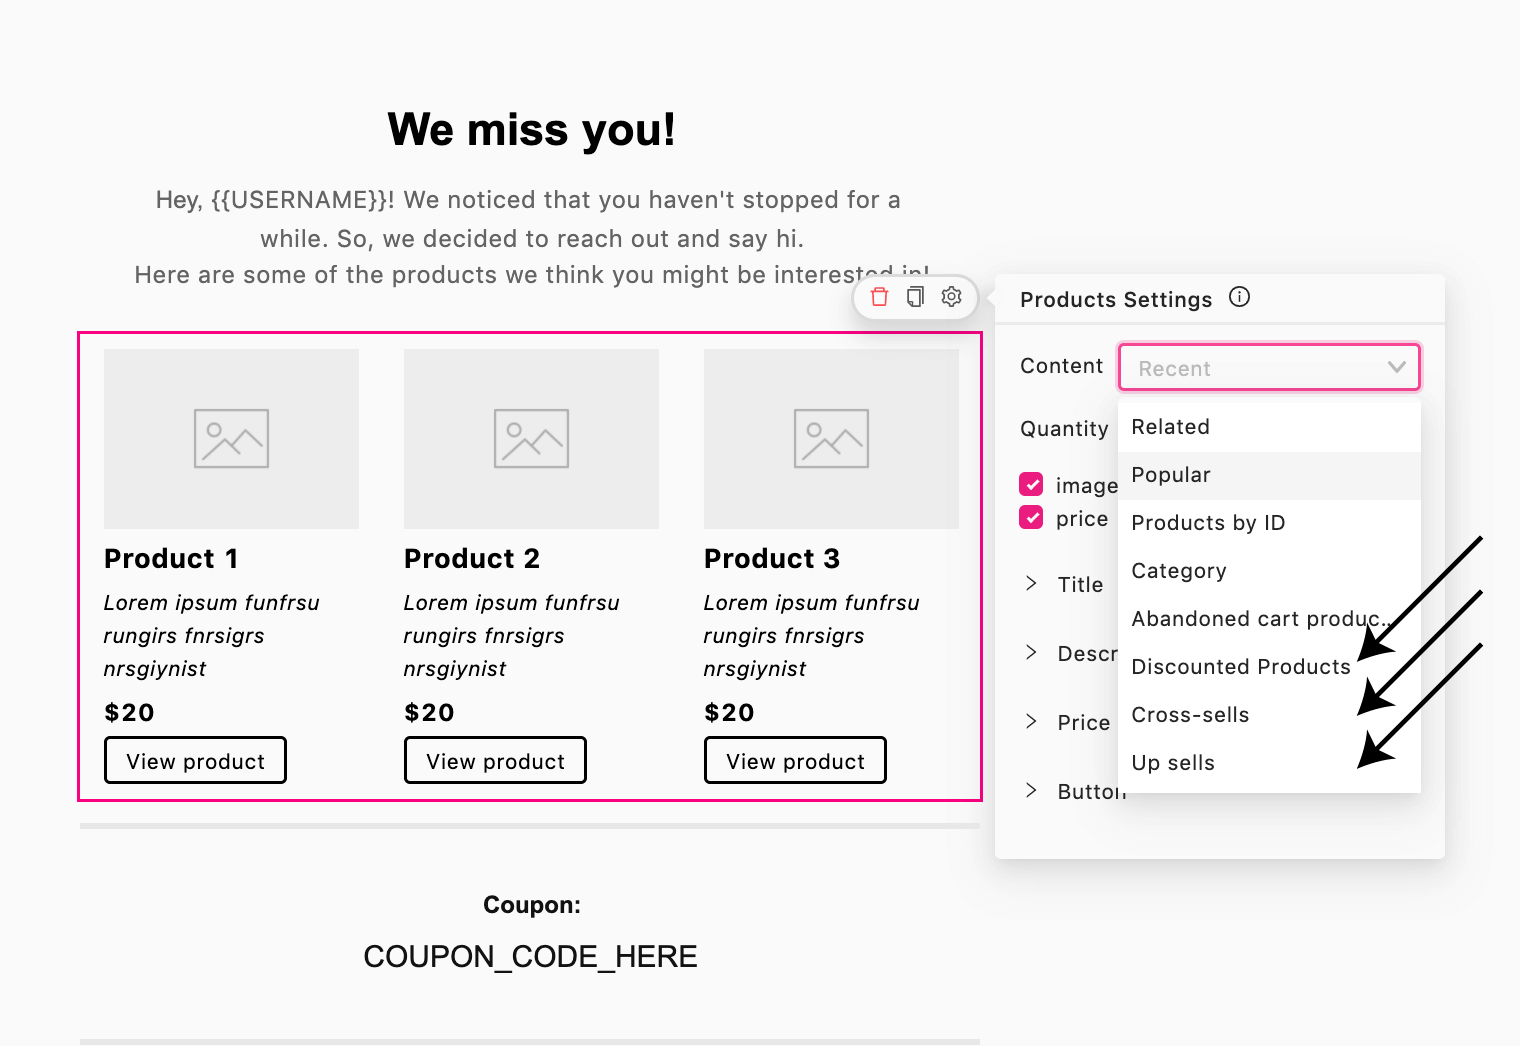Select Popular from the content list
Screen dimensions: 1520x1046
(1269, 475)
